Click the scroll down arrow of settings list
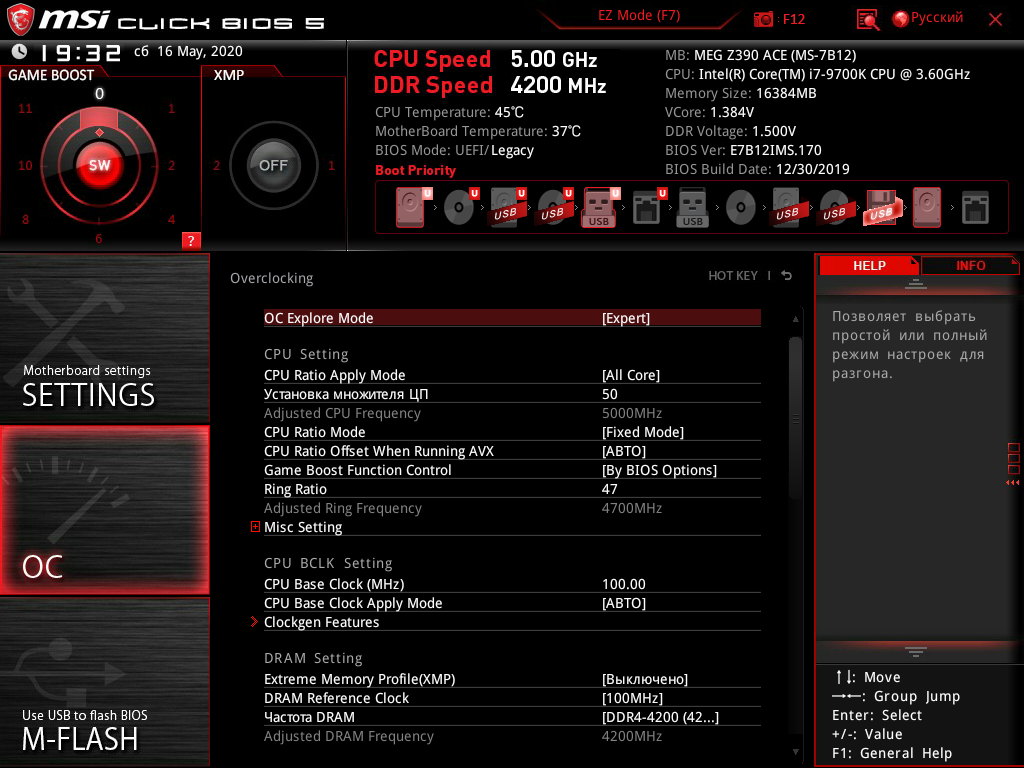Image resolution: width=1024 pixels, height=768 pixels. point(795,752)
